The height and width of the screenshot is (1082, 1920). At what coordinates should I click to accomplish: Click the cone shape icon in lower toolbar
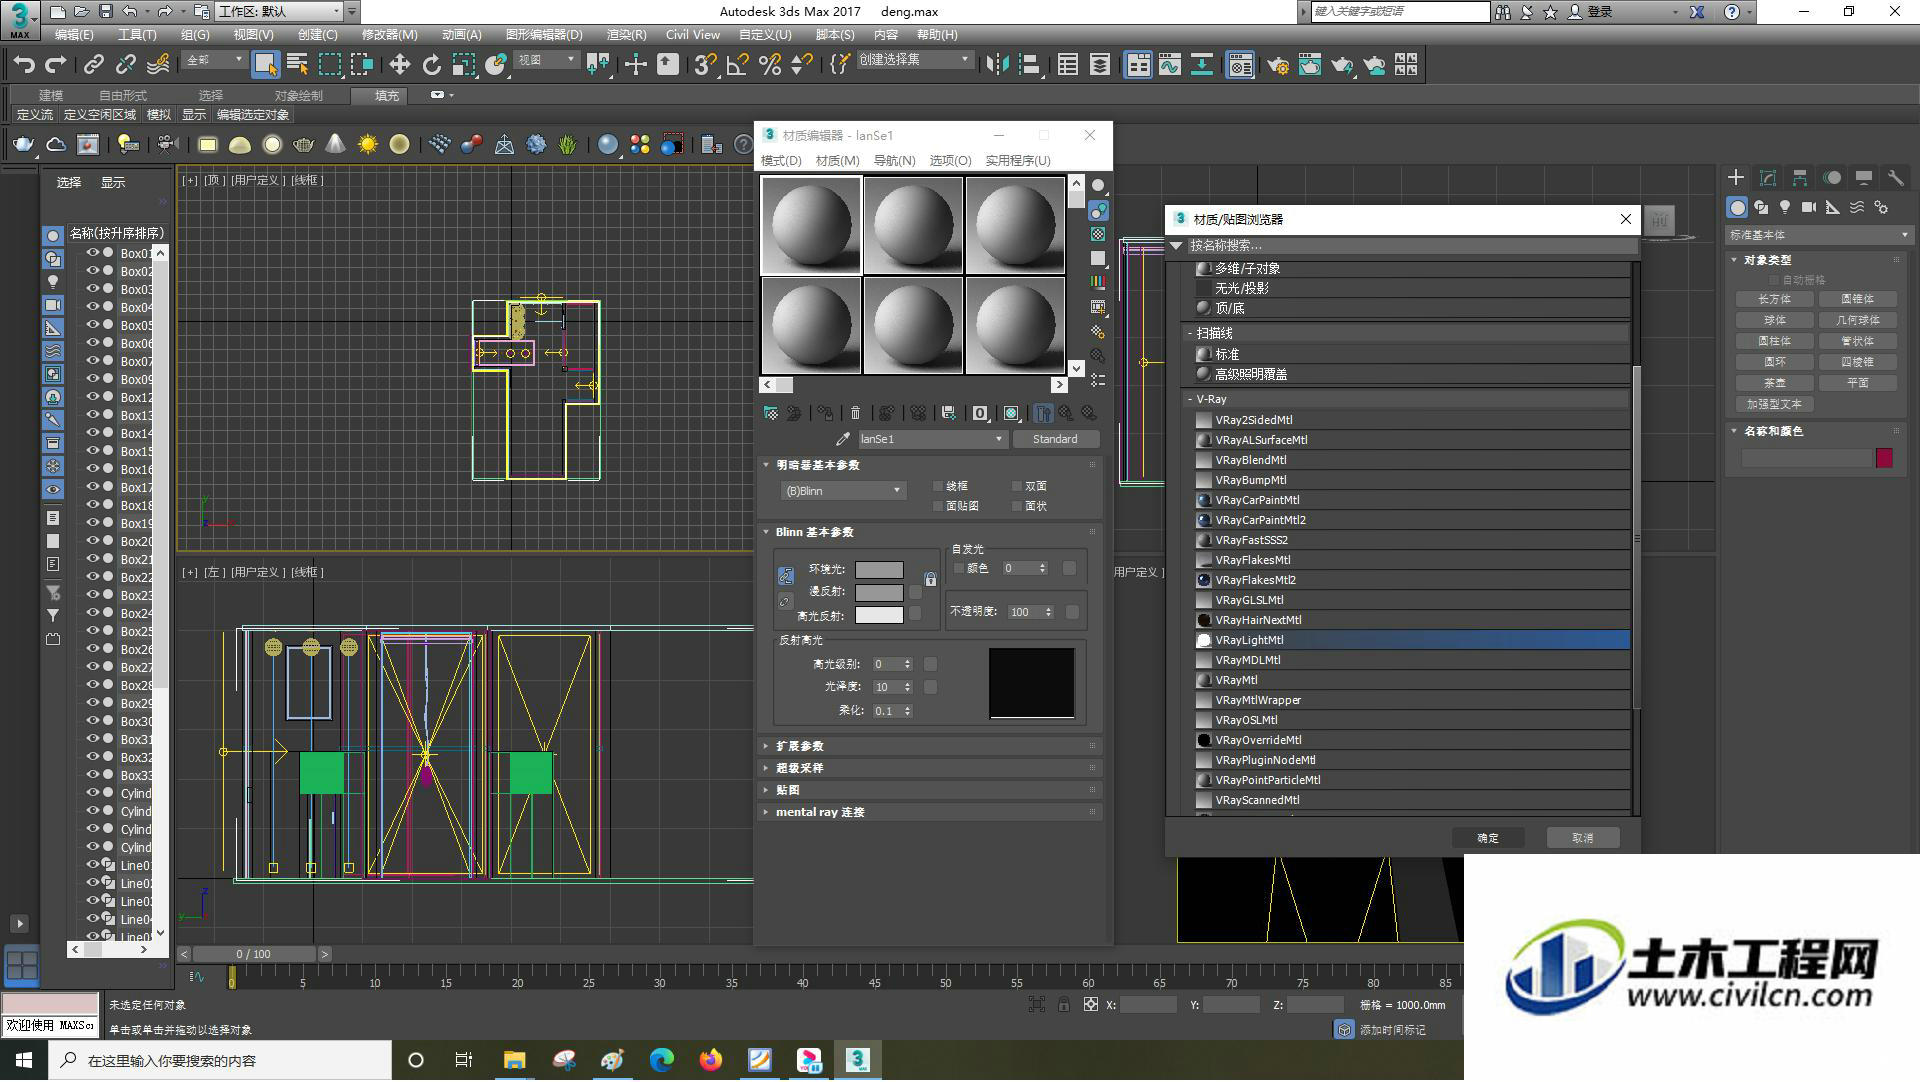(336, 145)
